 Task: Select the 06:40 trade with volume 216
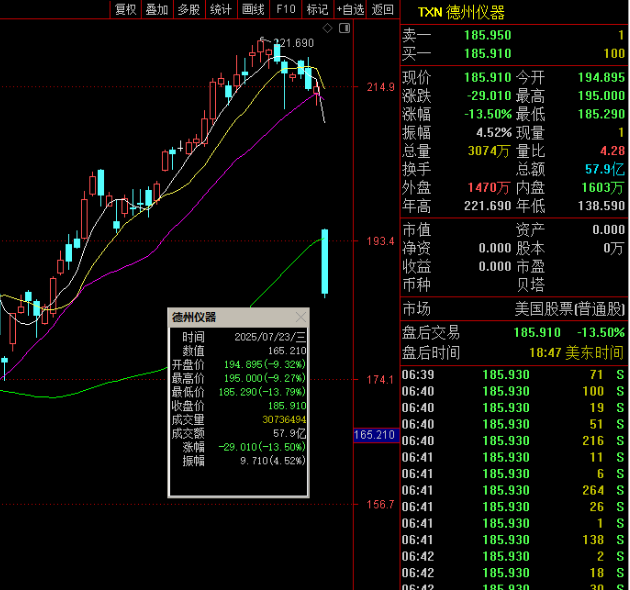[513, 441]
